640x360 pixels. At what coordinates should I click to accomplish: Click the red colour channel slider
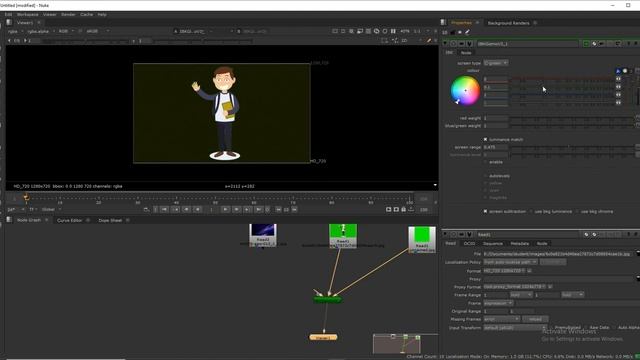pyautogui.click(x=562, y=79)
